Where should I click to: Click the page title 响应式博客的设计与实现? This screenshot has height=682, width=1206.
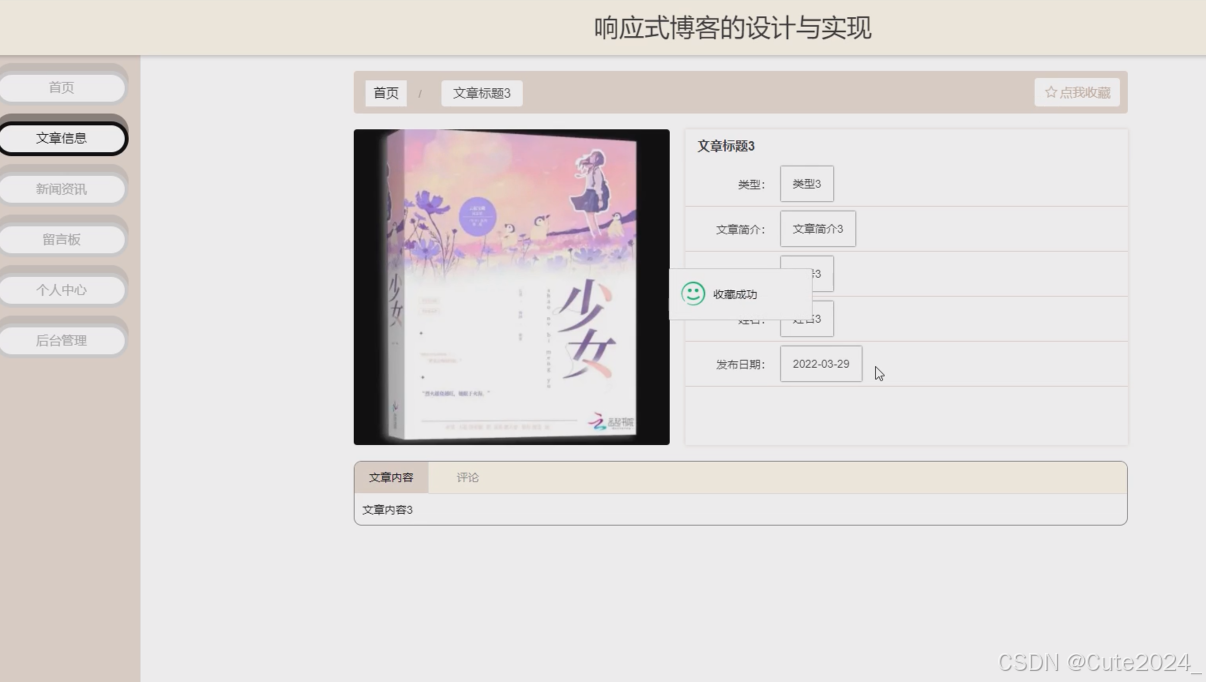tap(733, 28)
